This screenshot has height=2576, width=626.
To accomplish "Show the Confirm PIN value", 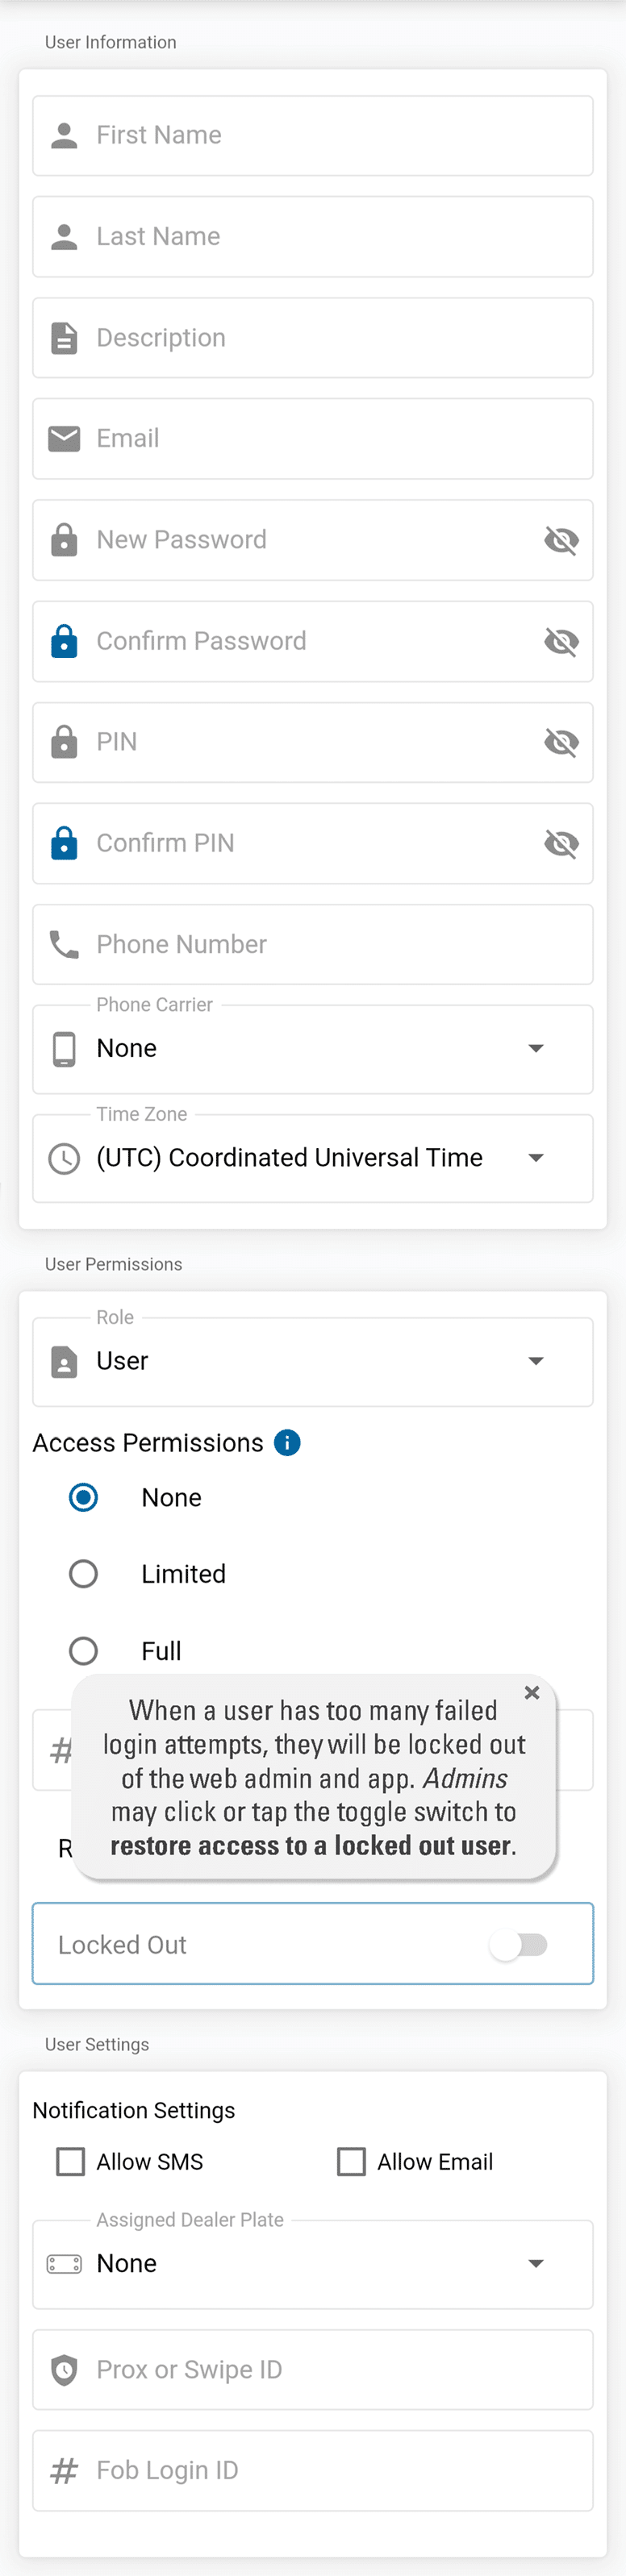I will (x=561, y=844).
